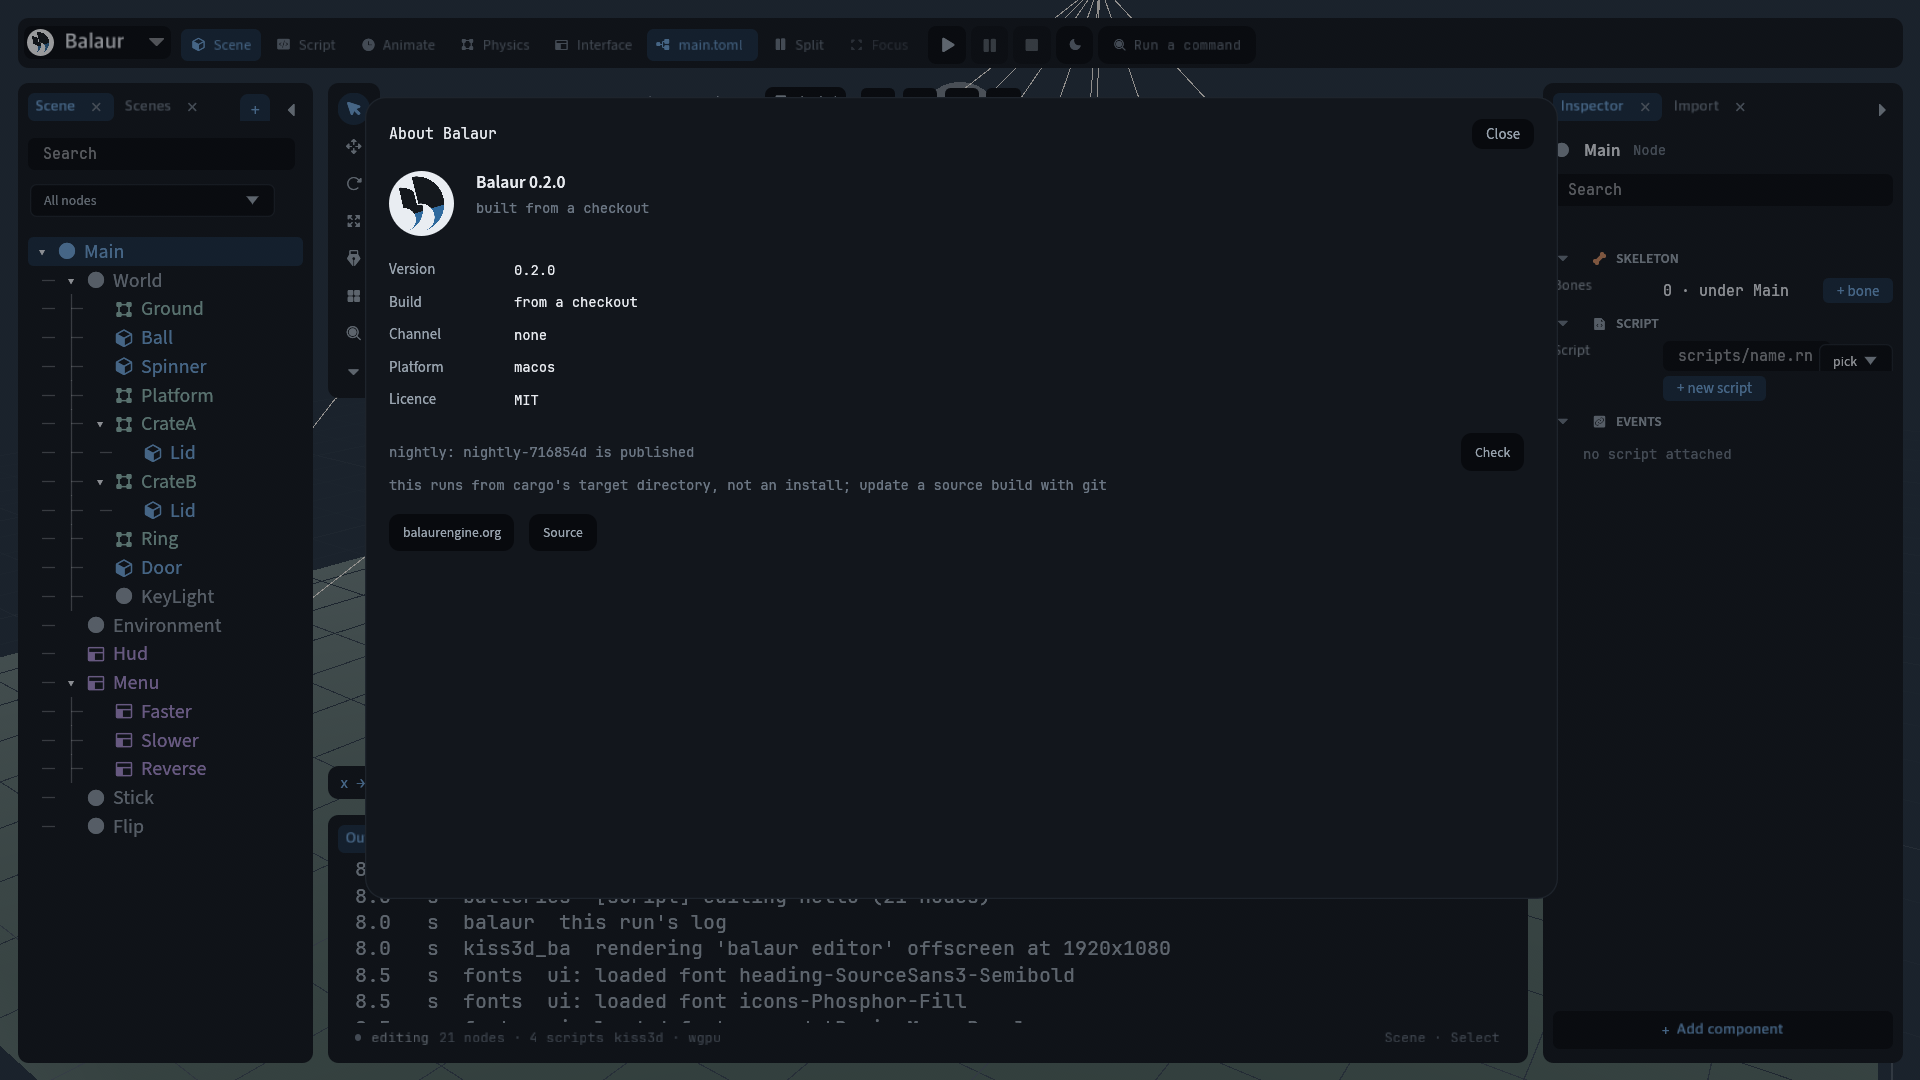The image size is (1920, 1080).
Task: Switch to the Script workspace tab
Action: pyautogui.click(x=306, y=45)
